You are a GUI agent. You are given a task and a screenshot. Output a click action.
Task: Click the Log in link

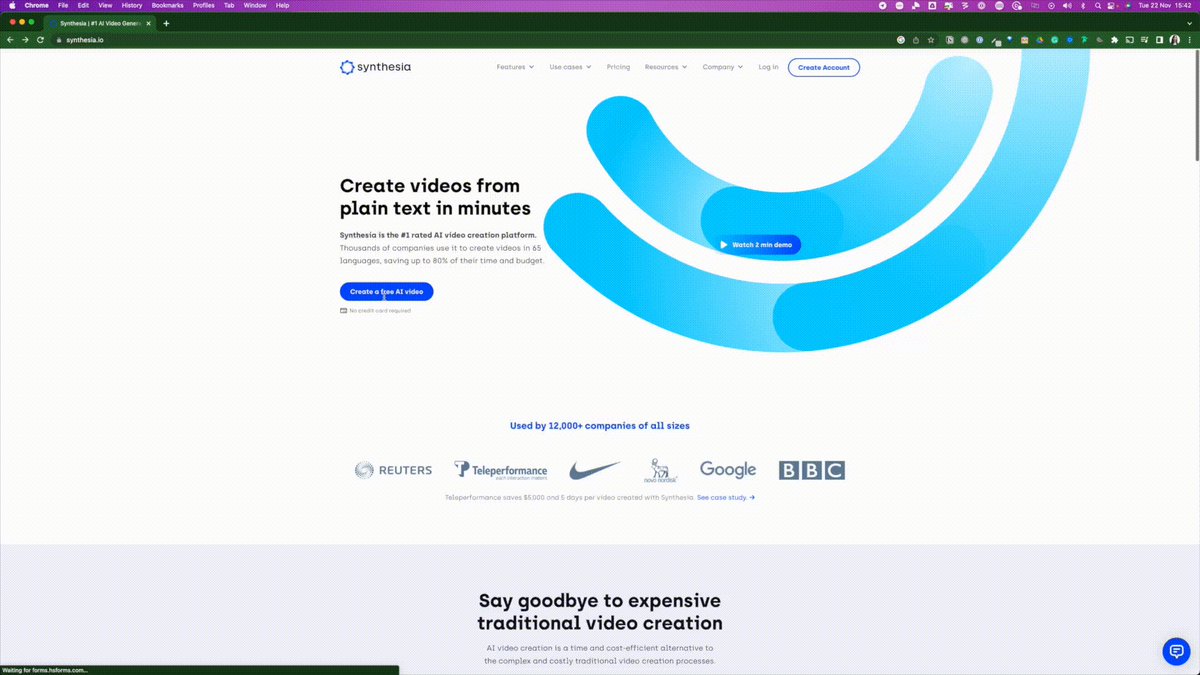[x=768, y=67]
